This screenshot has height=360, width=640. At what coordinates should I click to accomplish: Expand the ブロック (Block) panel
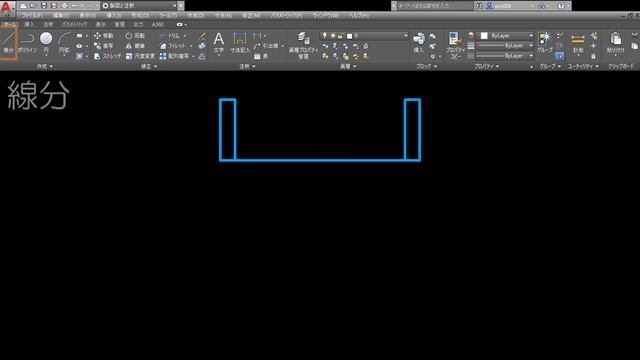427,66
